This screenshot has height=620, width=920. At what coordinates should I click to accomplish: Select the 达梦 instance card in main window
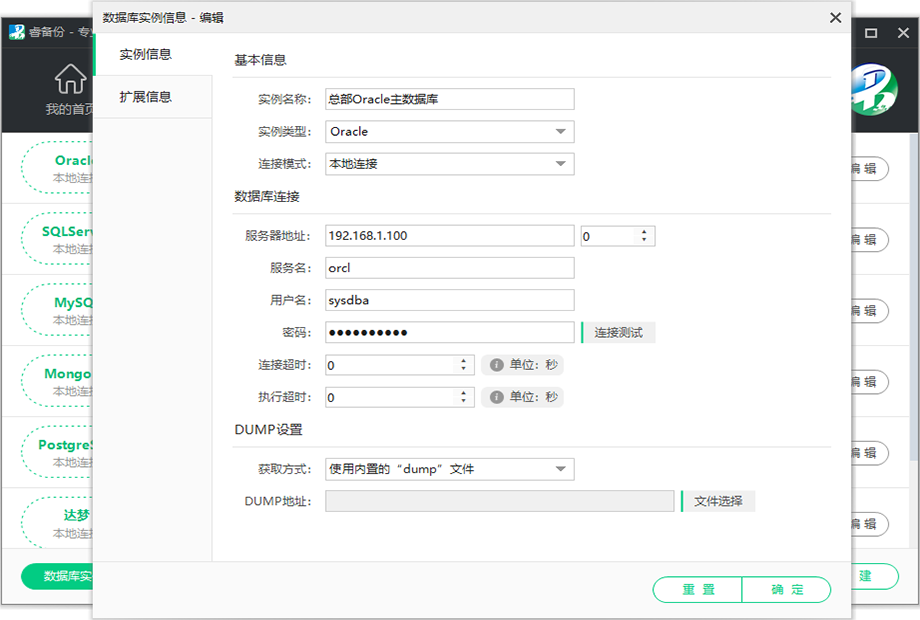58,522
